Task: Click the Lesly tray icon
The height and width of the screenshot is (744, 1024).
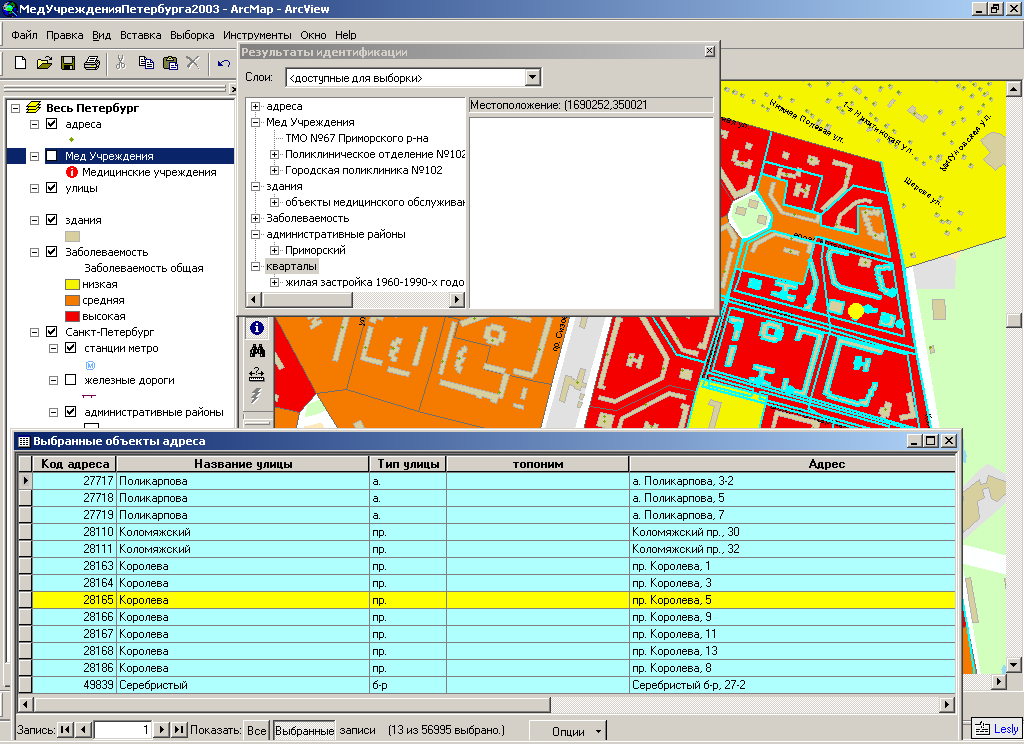Action: click(997, 729)
